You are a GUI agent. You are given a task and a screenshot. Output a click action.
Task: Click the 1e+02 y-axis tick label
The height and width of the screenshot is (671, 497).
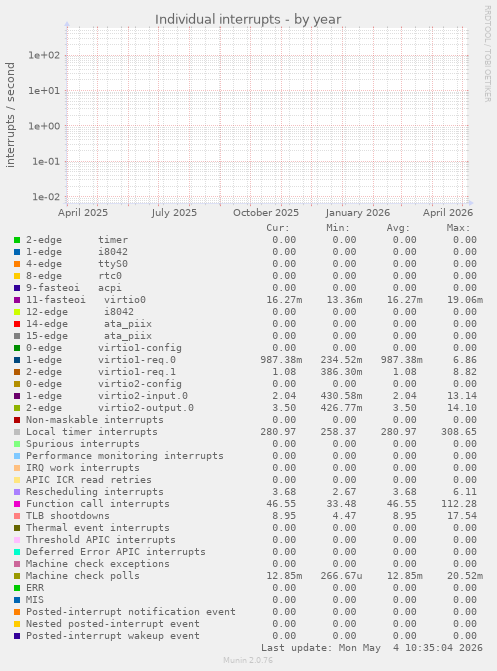(x=44, y=55)
